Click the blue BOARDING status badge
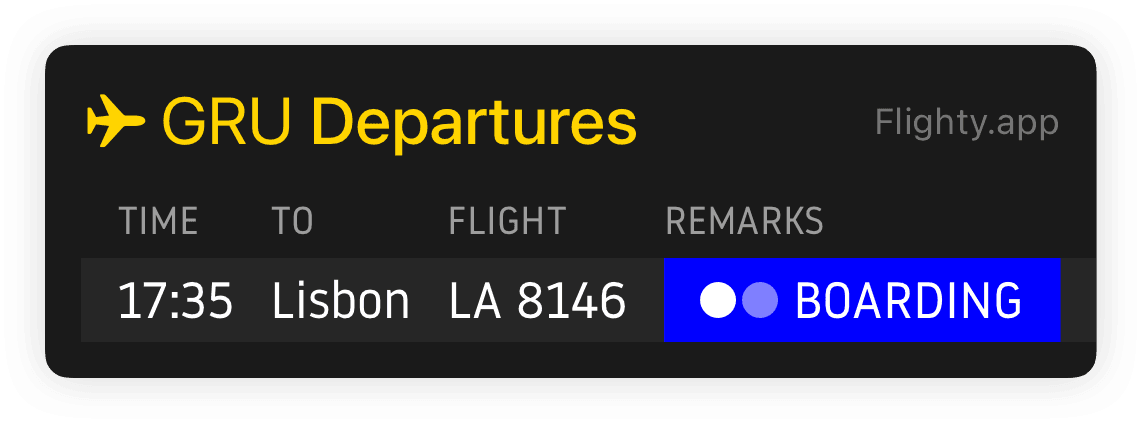This screenshot has width=1142, height=423. pyautogui.click(x=862, y=300)
